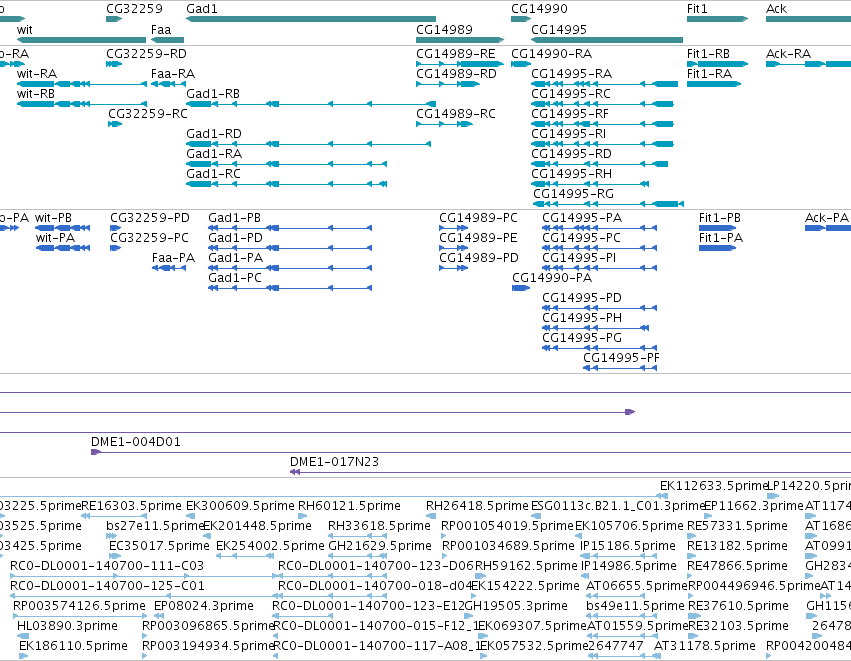Select transcript CG14989-RD
The height and width of the screenshot is (661, 851).
(x=448, y=84)
